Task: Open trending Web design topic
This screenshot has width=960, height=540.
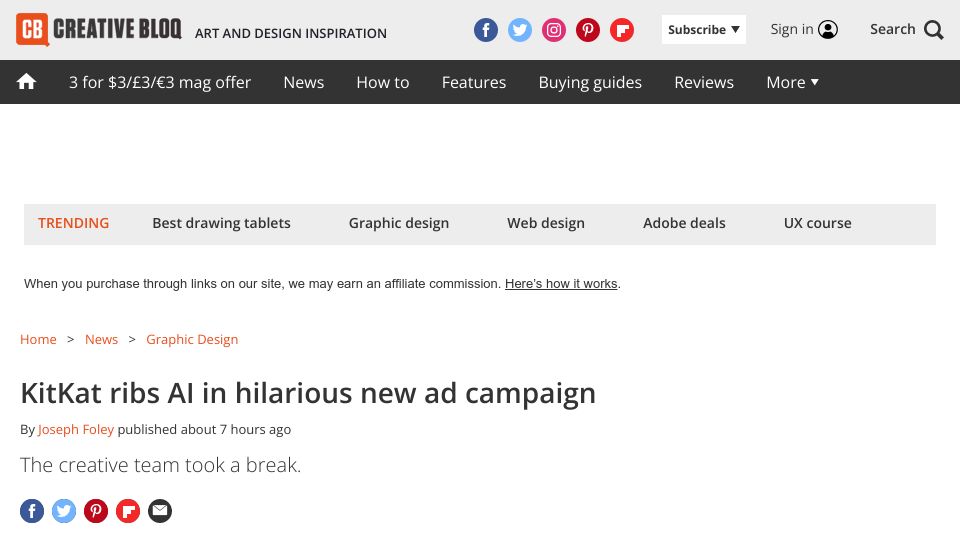Action: [546, 223]
